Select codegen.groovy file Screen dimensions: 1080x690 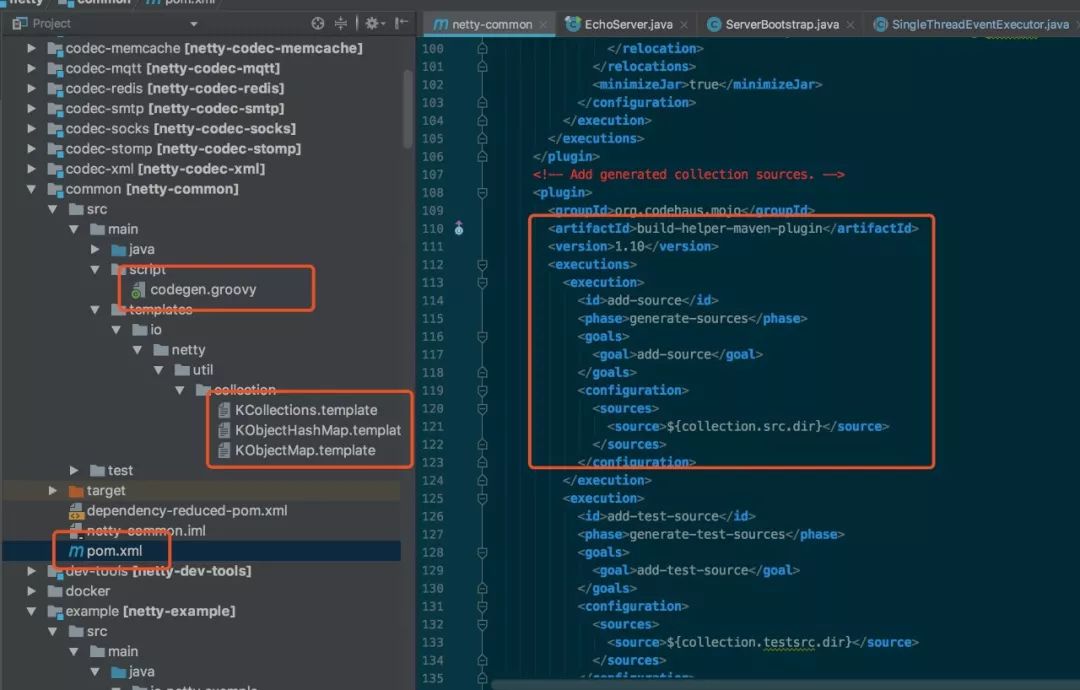tap(194, 289)
